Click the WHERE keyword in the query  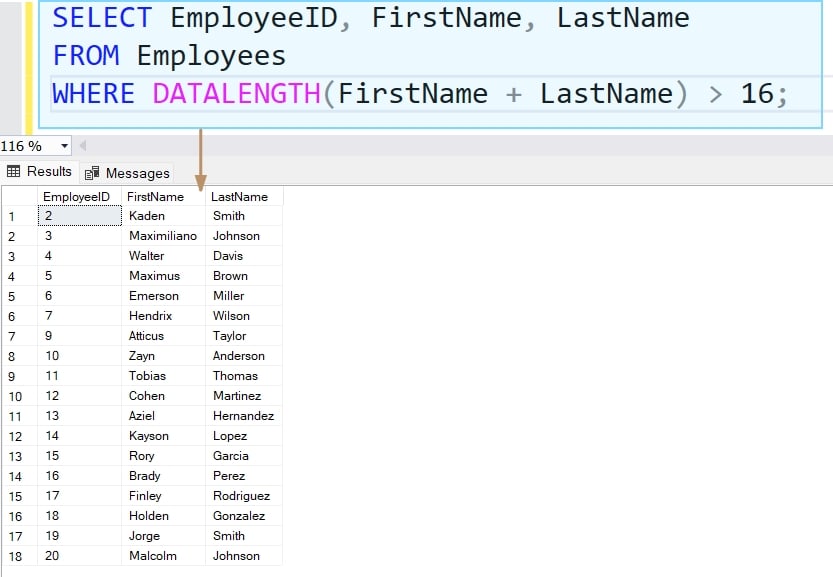(94, 94)
